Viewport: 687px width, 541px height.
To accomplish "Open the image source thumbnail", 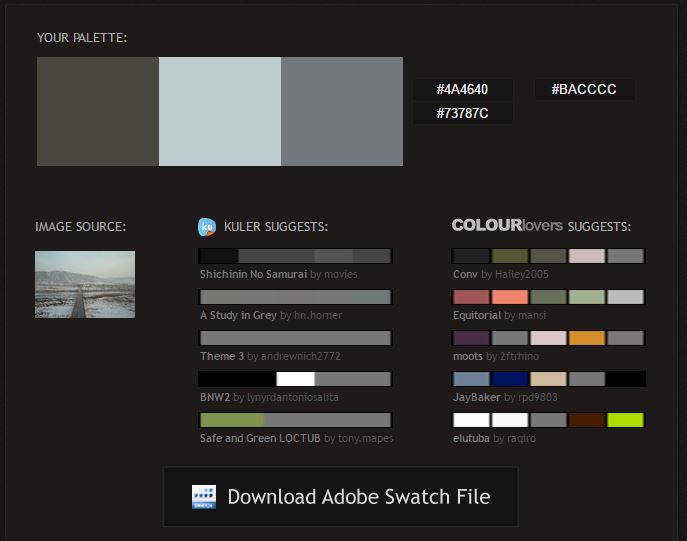I will 85,284.
